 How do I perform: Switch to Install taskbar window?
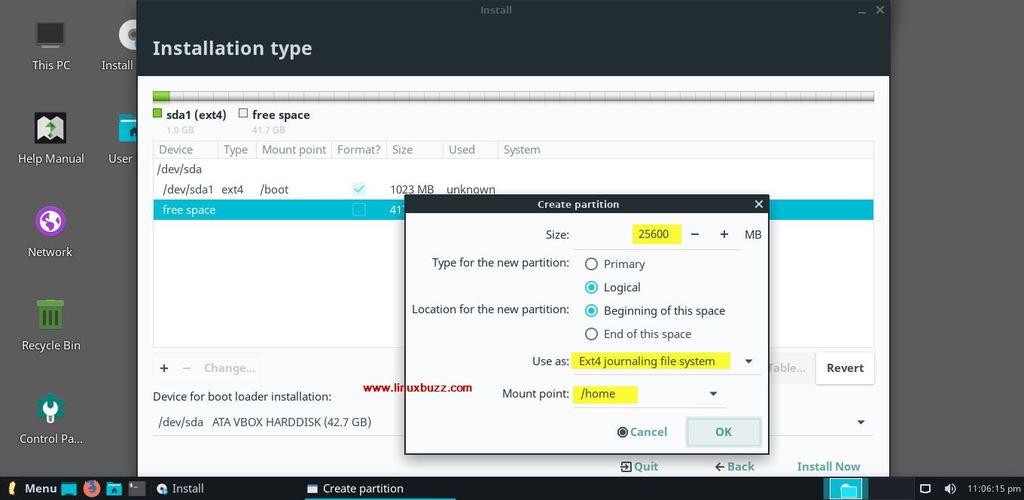(180, 488)
